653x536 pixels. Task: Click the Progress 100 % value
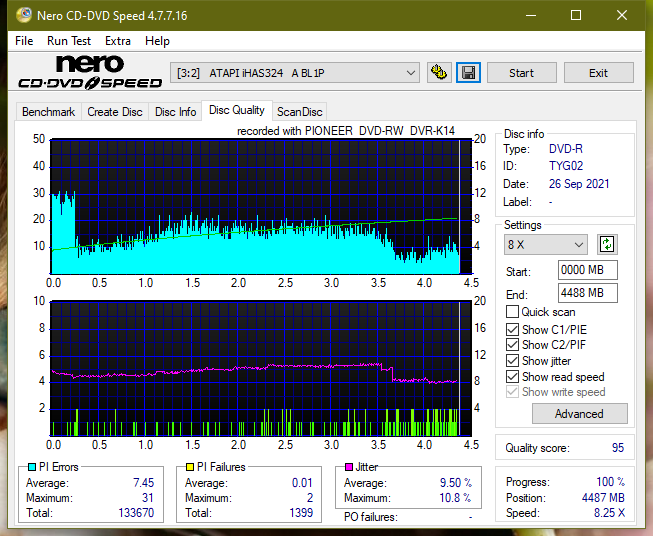[x=611, y=482]
